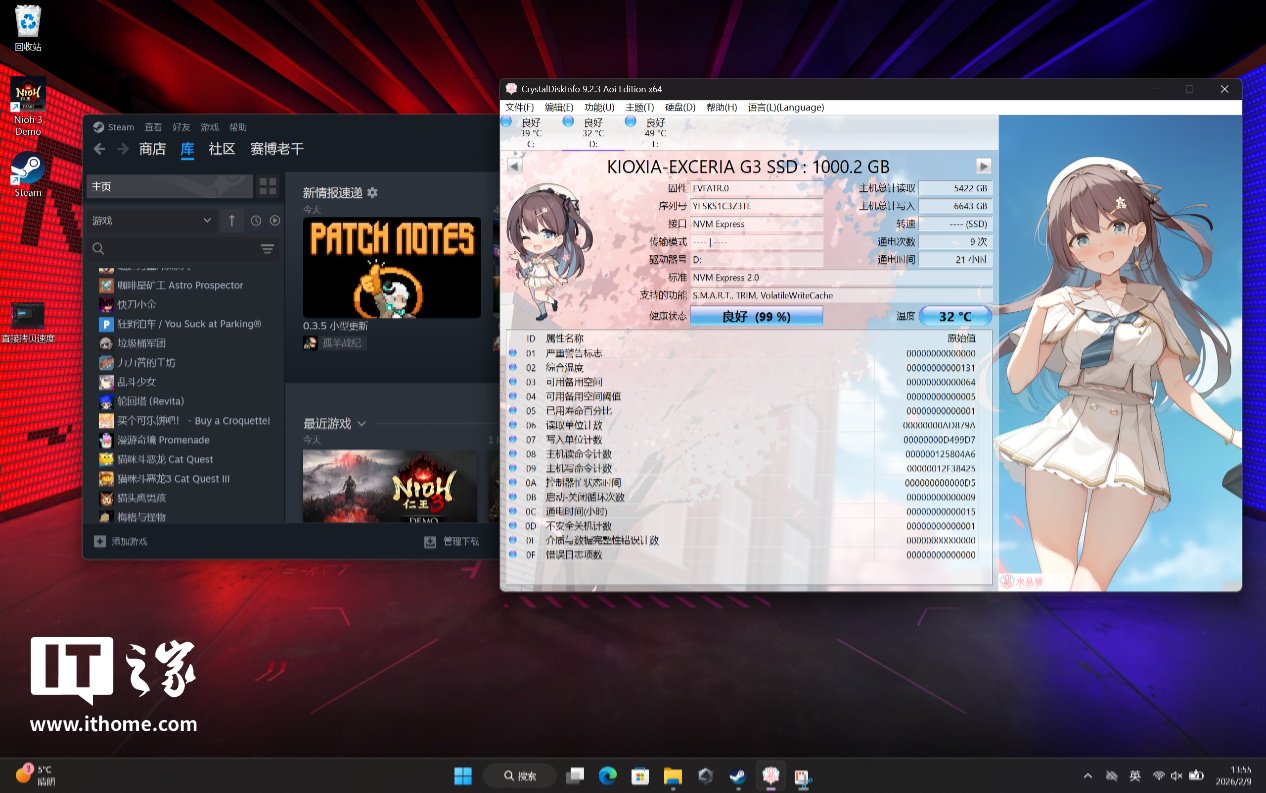Image resolution: width=1266 pixels, height=793 pixels.
Task: Open the Steam collections grid view icon
Action: [x=268, y=186]
